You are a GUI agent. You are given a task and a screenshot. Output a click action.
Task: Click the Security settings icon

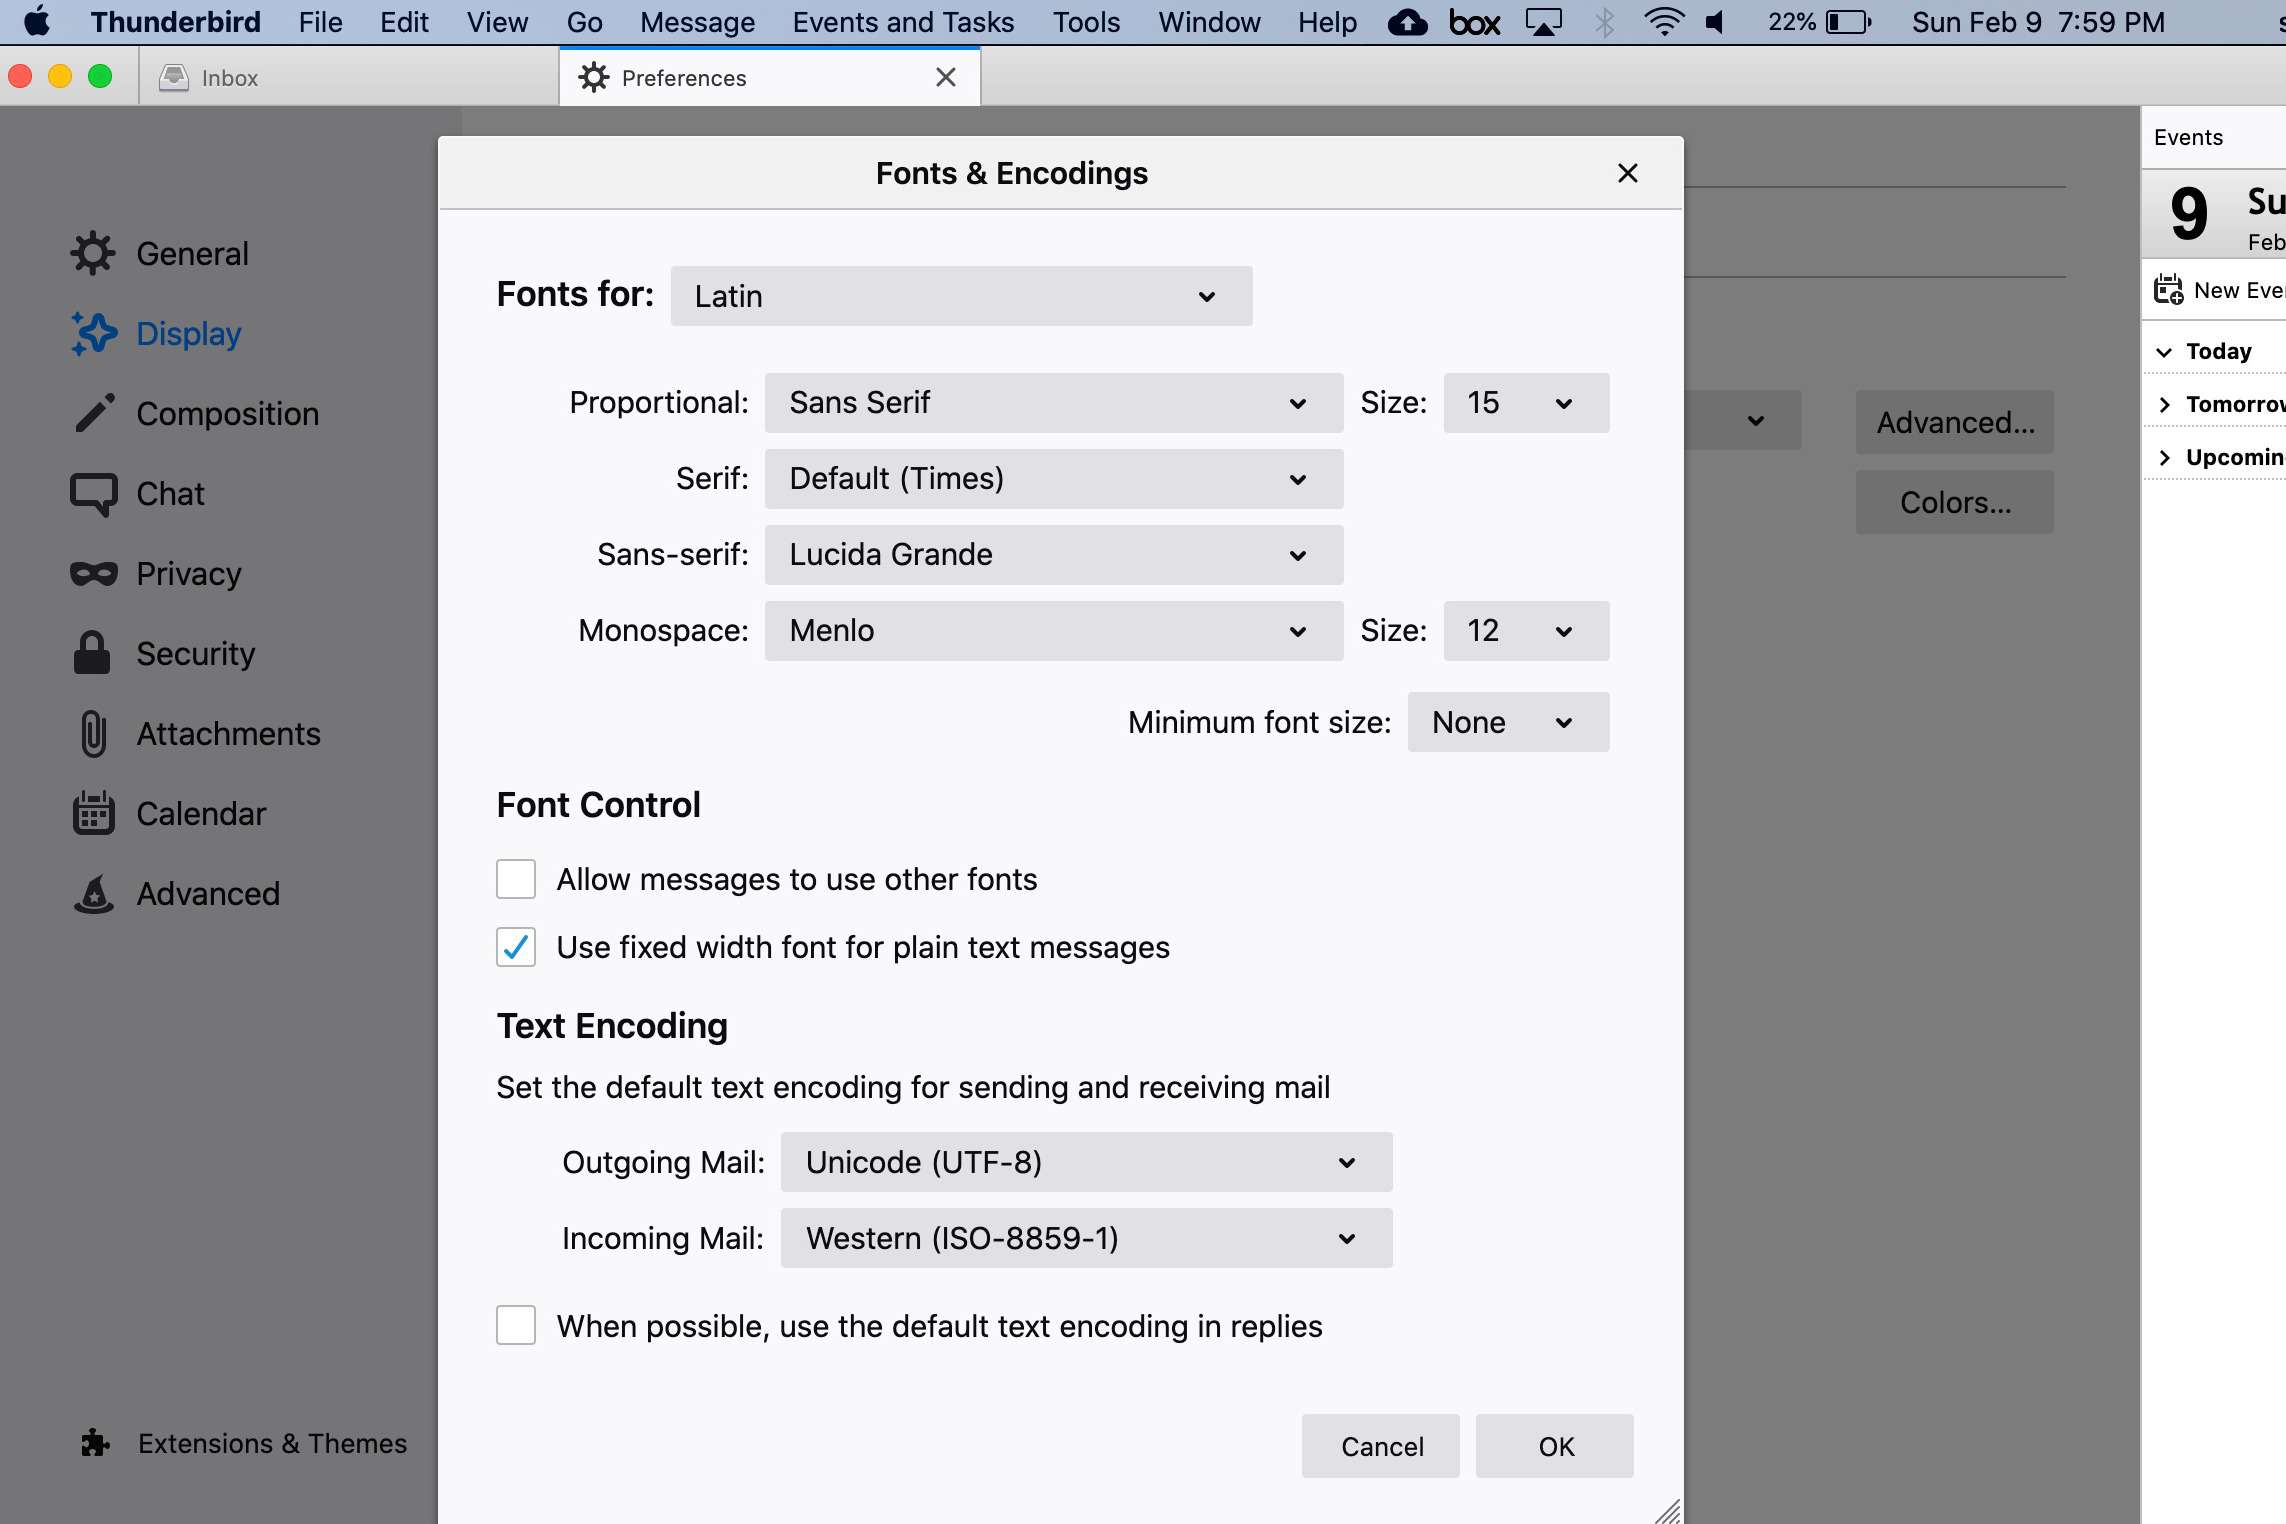[90, 653]
